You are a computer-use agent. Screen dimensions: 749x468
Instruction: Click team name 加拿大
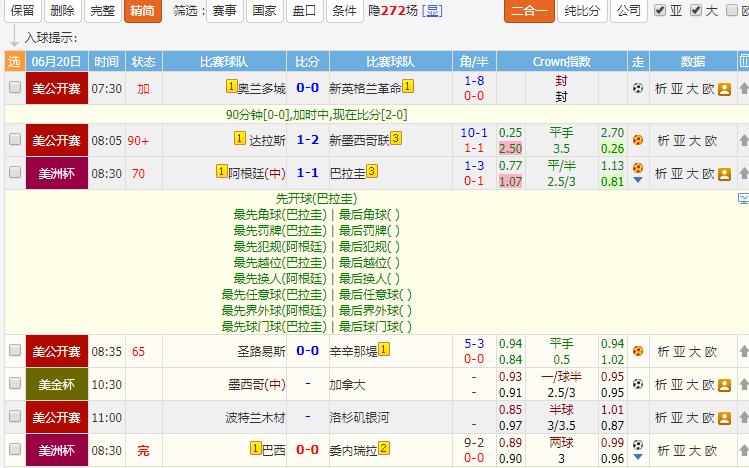(347, 384)
